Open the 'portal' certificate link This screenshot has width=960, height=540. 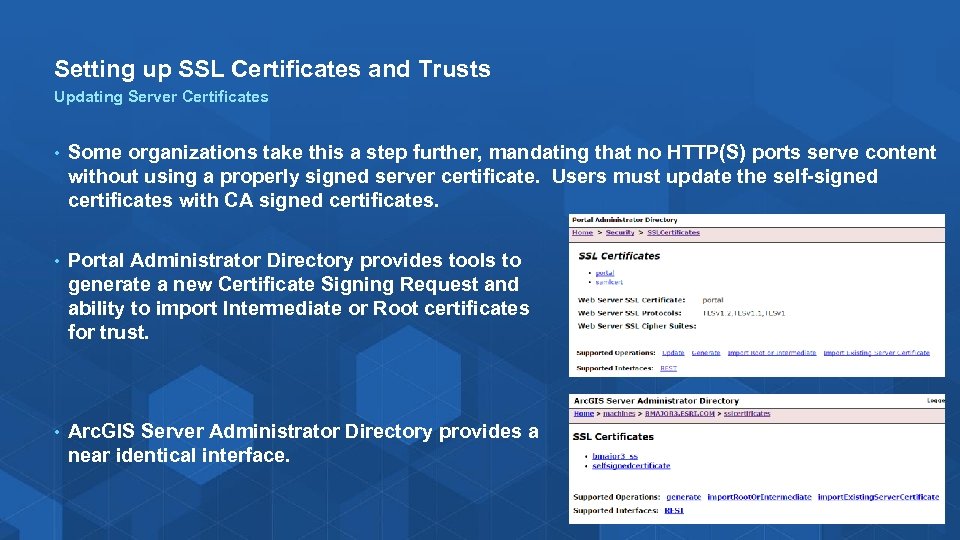click(605, 273)
